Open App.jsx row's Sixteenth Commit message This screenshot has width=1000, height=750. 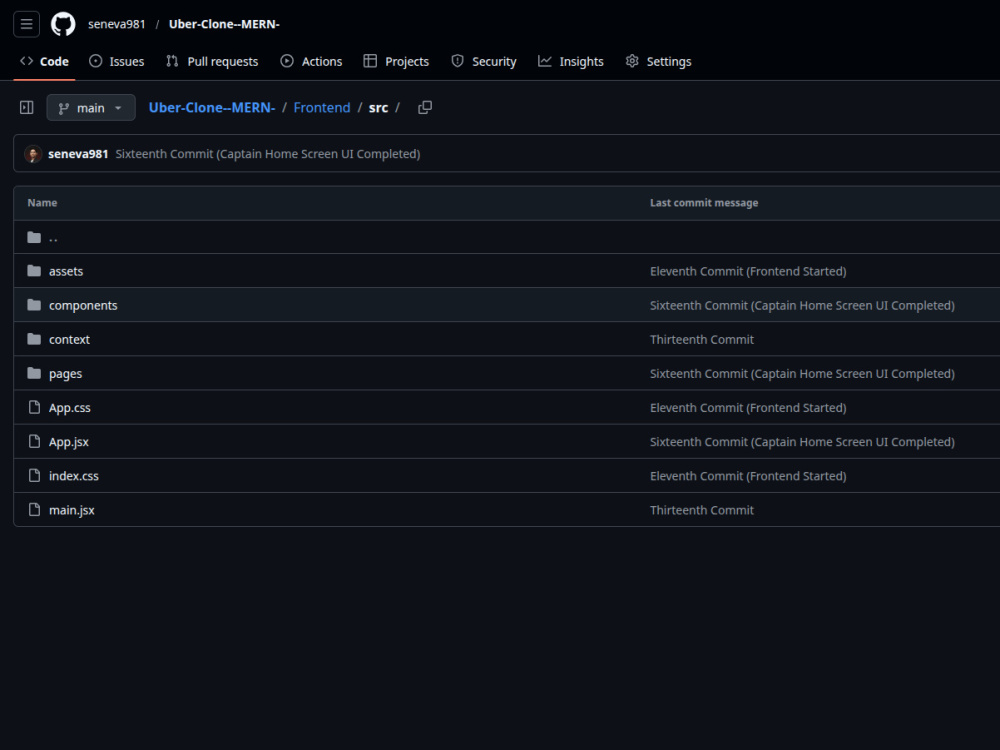(x=802, y=442)
